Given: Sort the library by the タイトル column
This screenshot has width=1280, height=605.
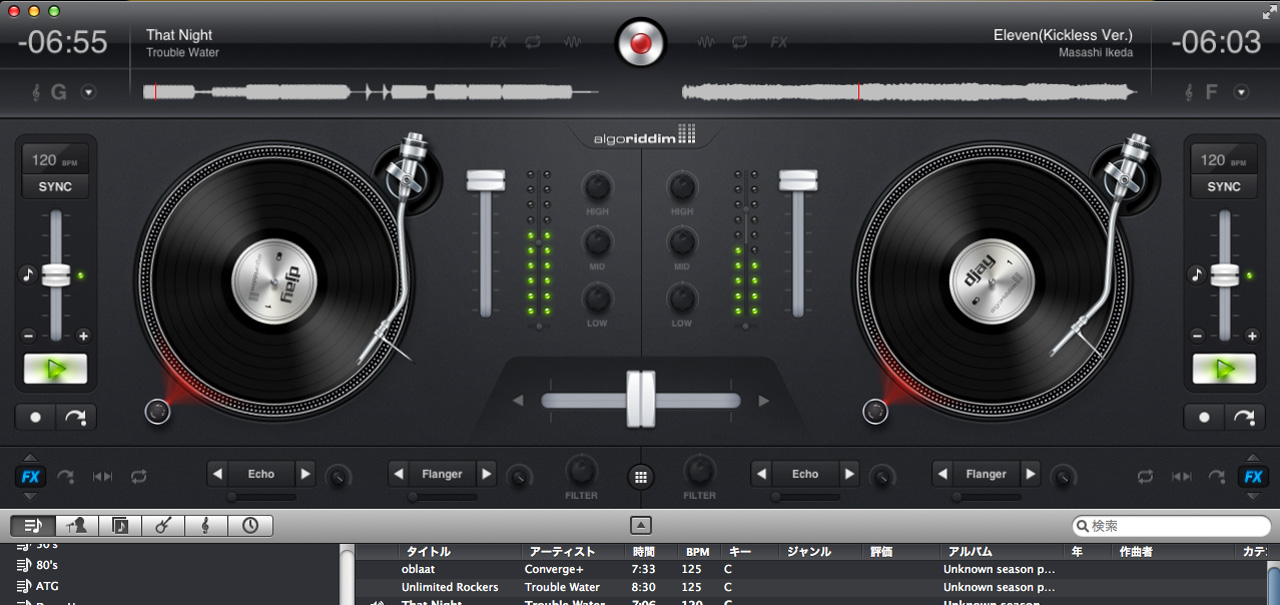Looking at the screenshot, I should point(460,551).
